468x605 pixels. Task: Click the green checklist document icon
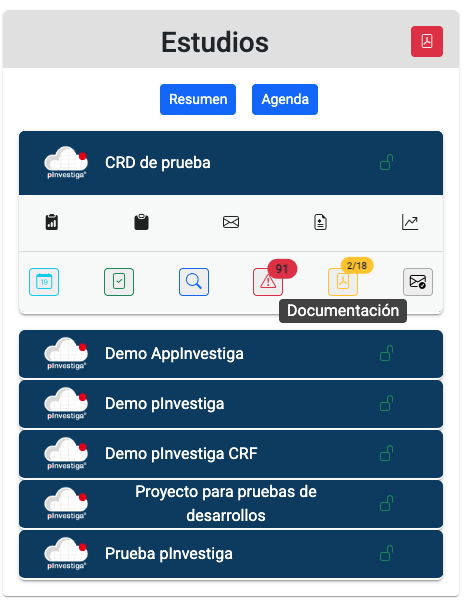119,282
